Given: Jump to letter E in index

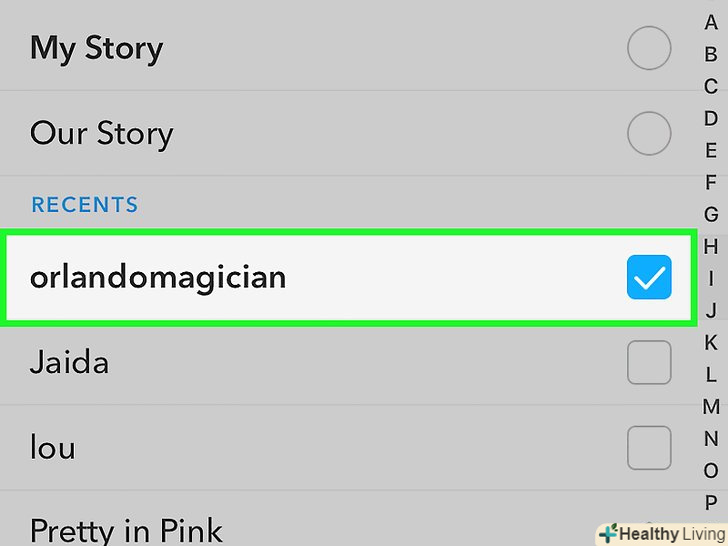Looking at the screenshot, I should click(711, 151).
